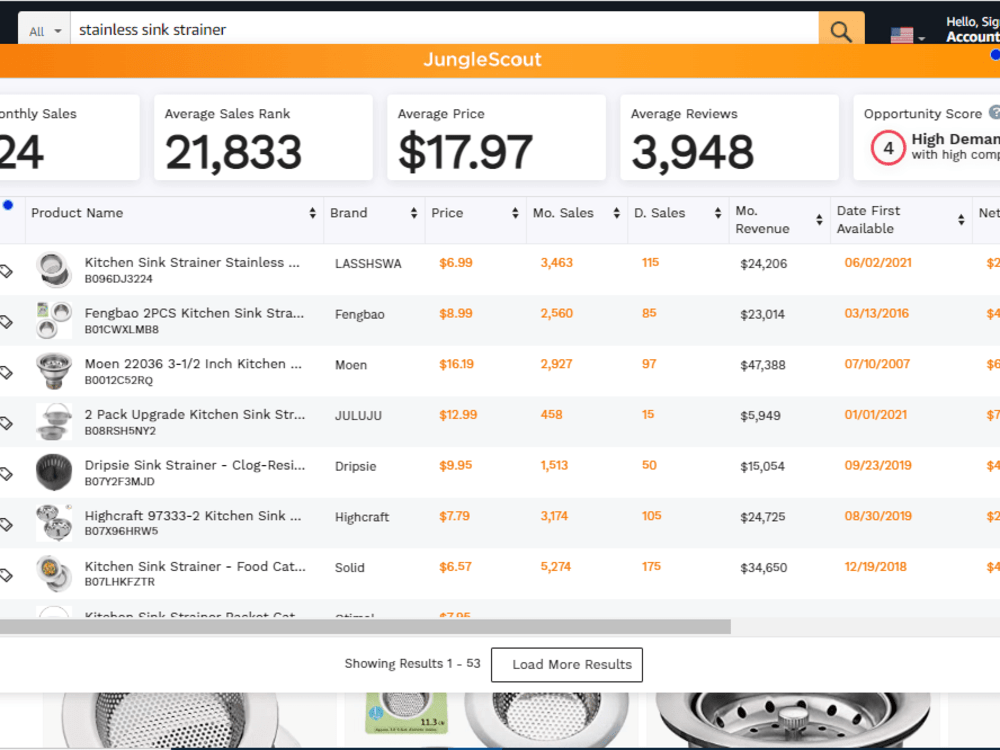The image size is (1000, 750).
Task: Click the orange search magnifier button
Action: tap(841, 30)
